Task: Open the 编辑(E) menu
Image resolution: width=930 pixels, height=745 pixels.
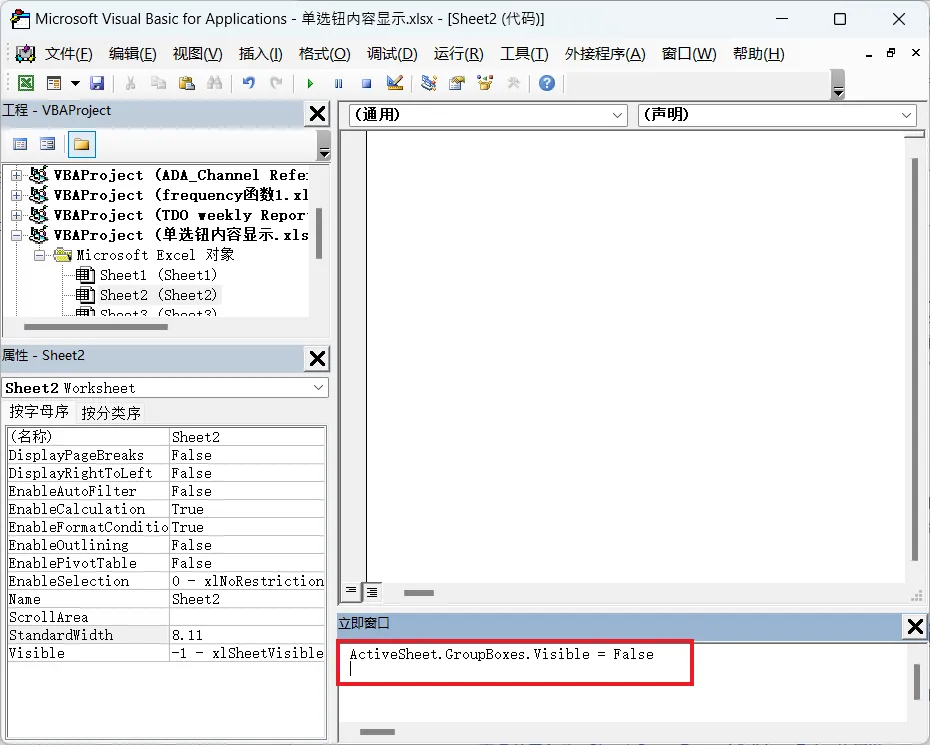Action: 133,54
